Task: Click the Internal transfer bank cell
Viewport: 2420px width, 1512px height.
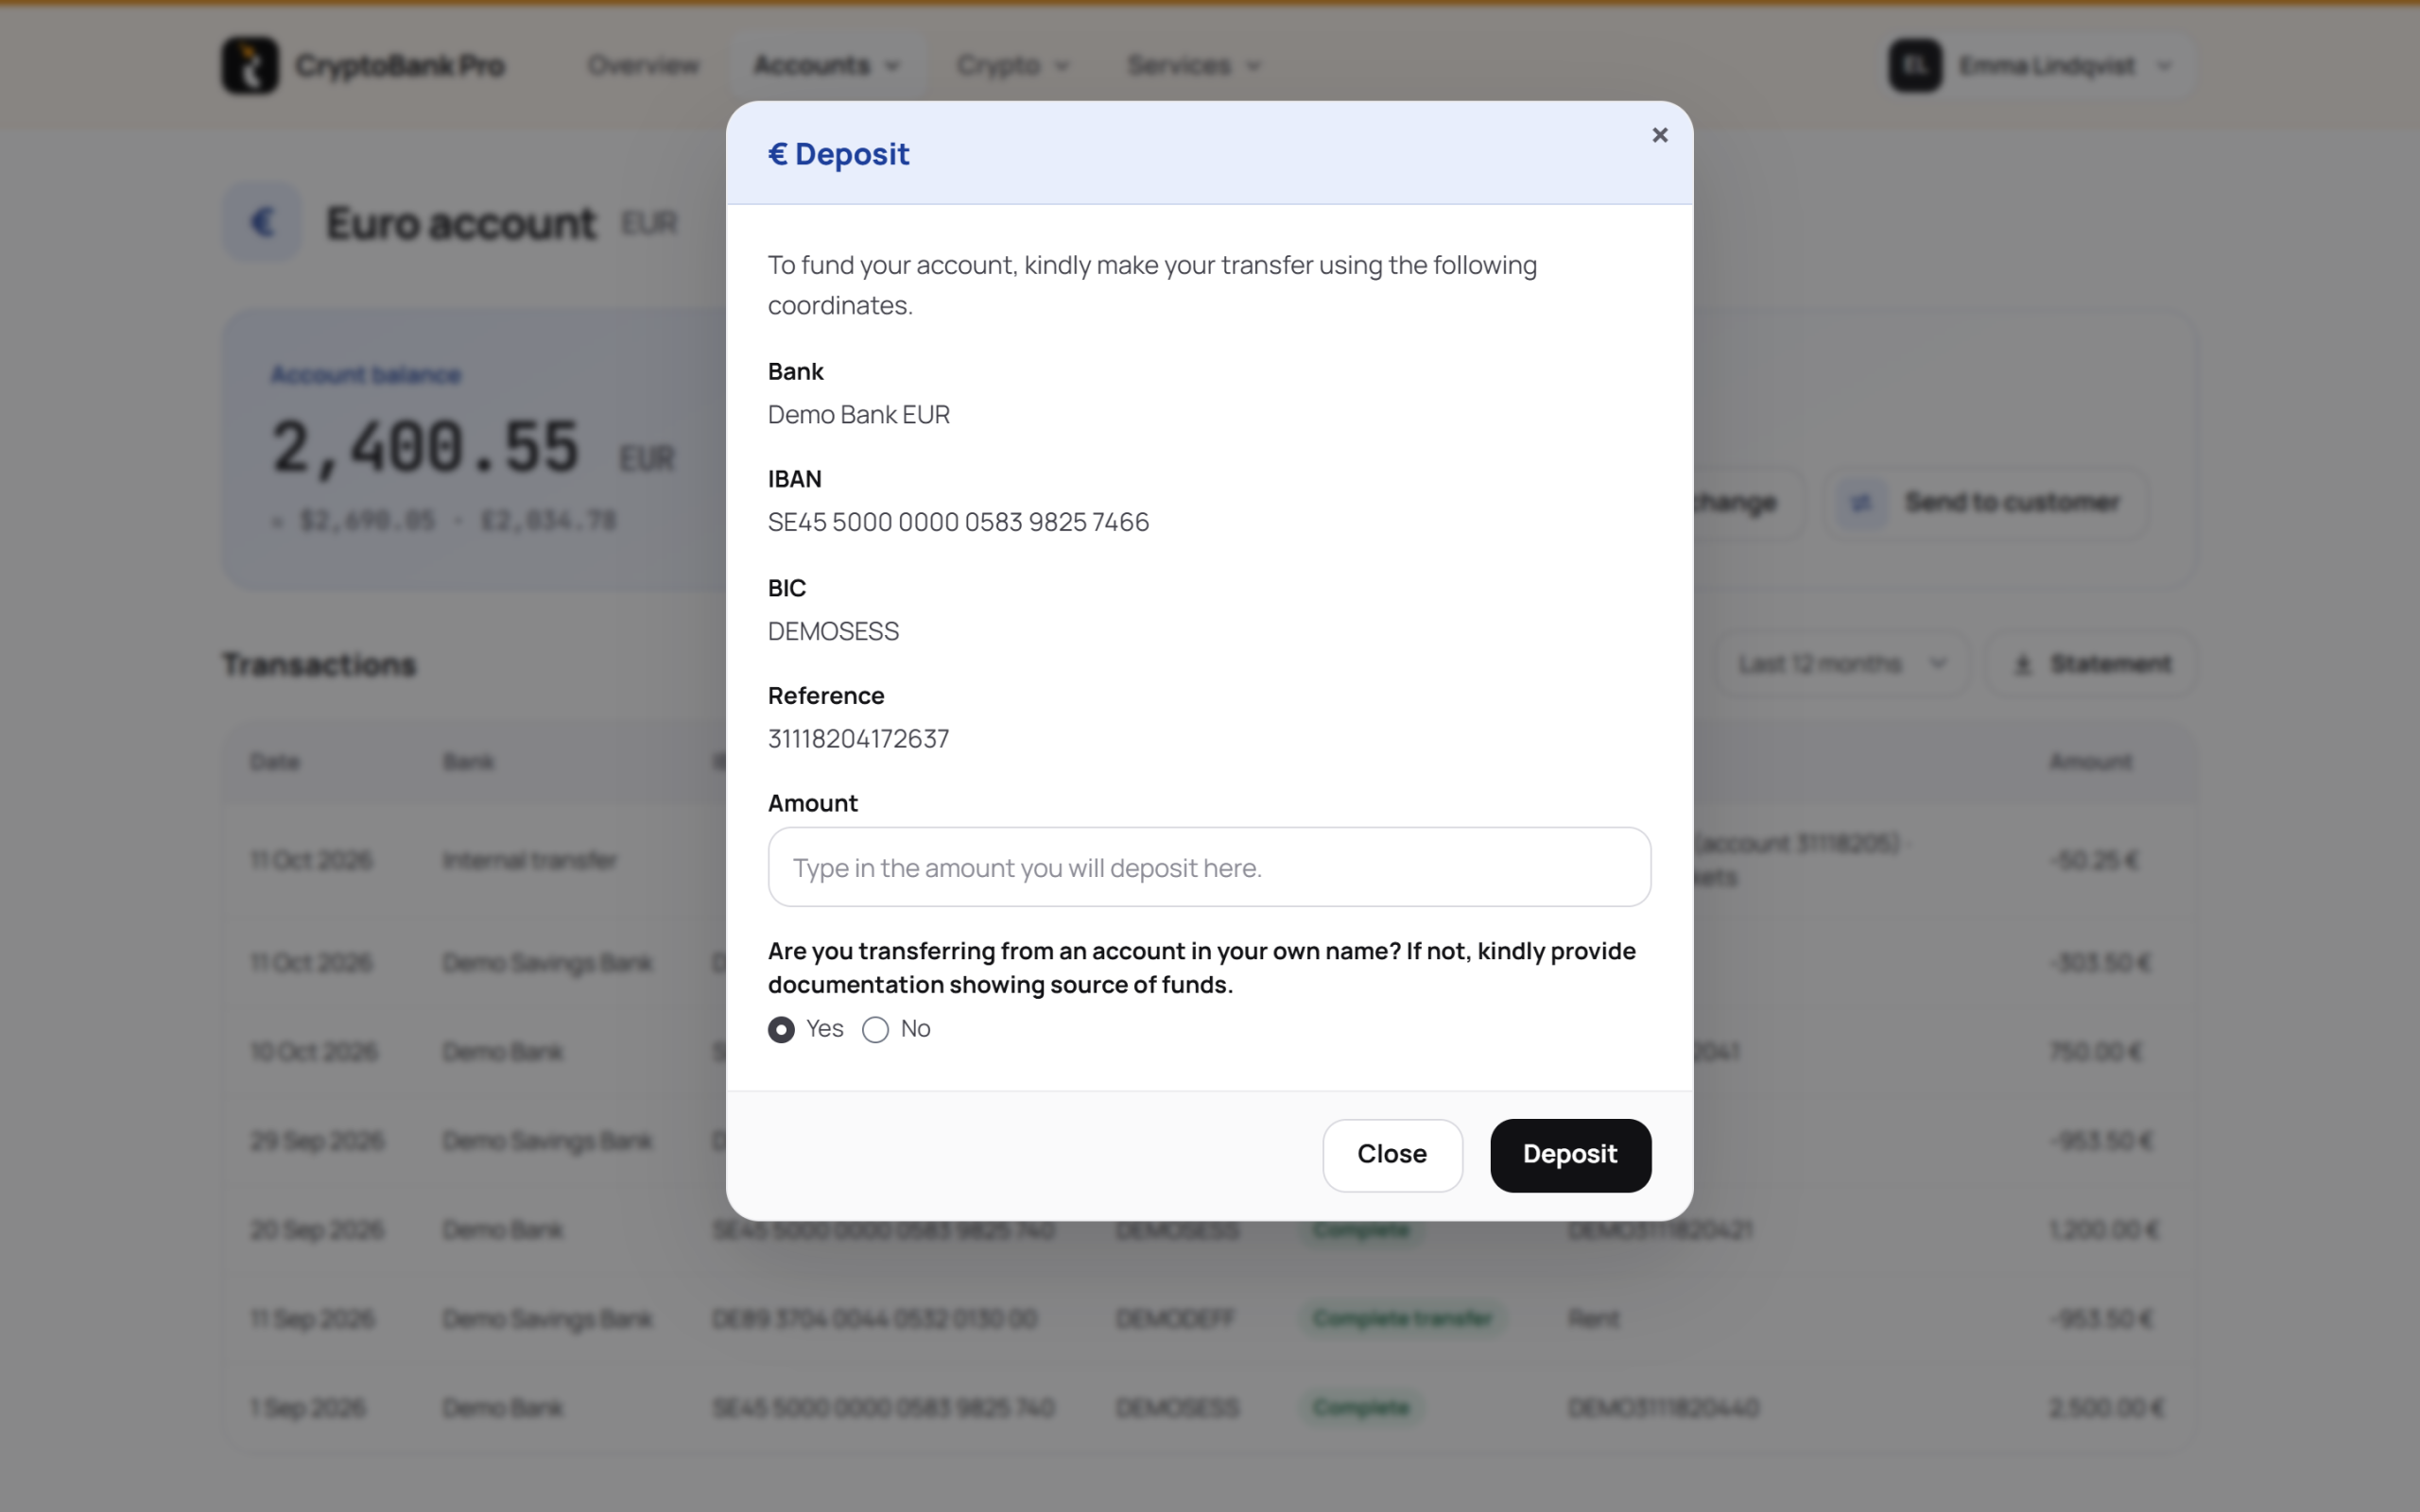Action: [x=530, y=861]
